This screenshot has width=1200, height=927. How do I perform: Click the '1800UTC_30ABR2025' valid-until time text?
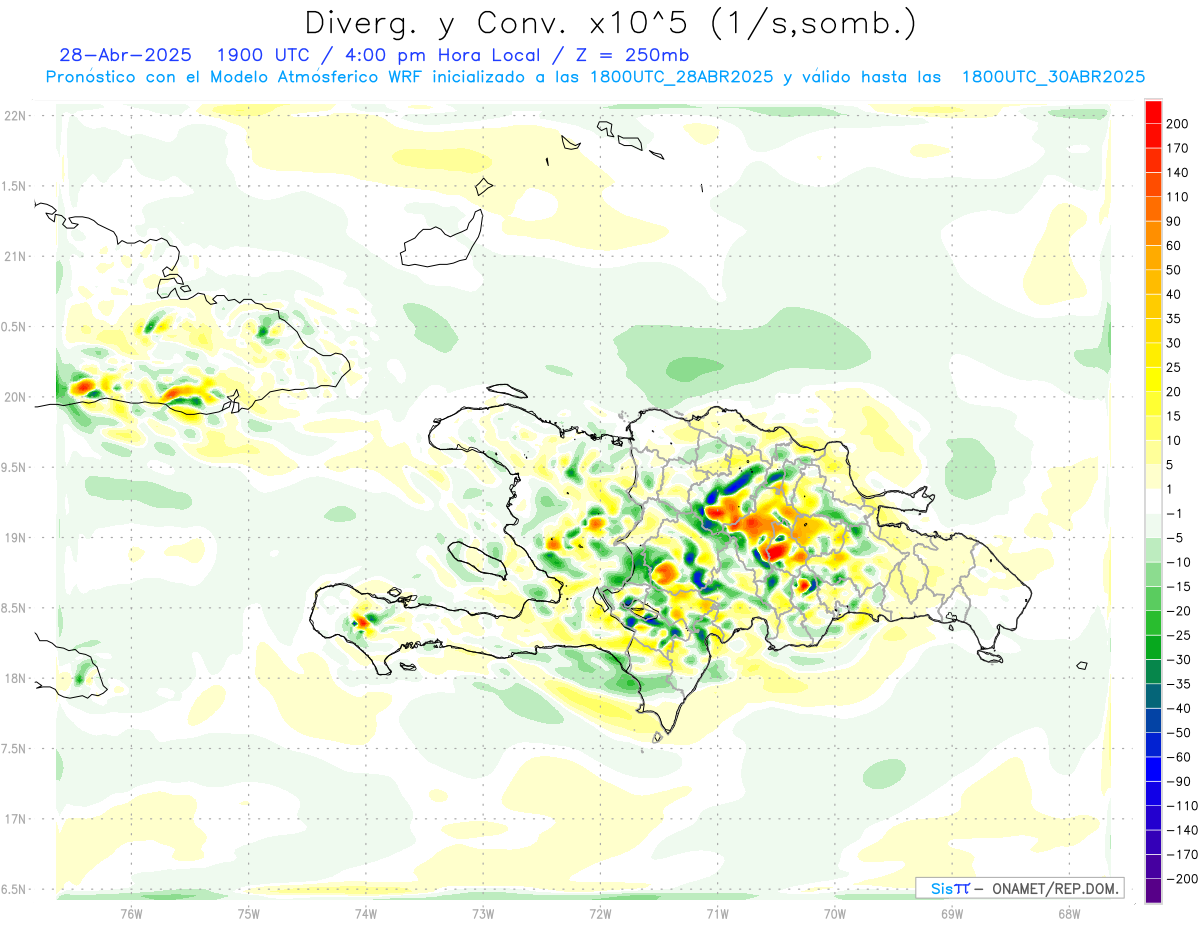[x=1053, y=77]
